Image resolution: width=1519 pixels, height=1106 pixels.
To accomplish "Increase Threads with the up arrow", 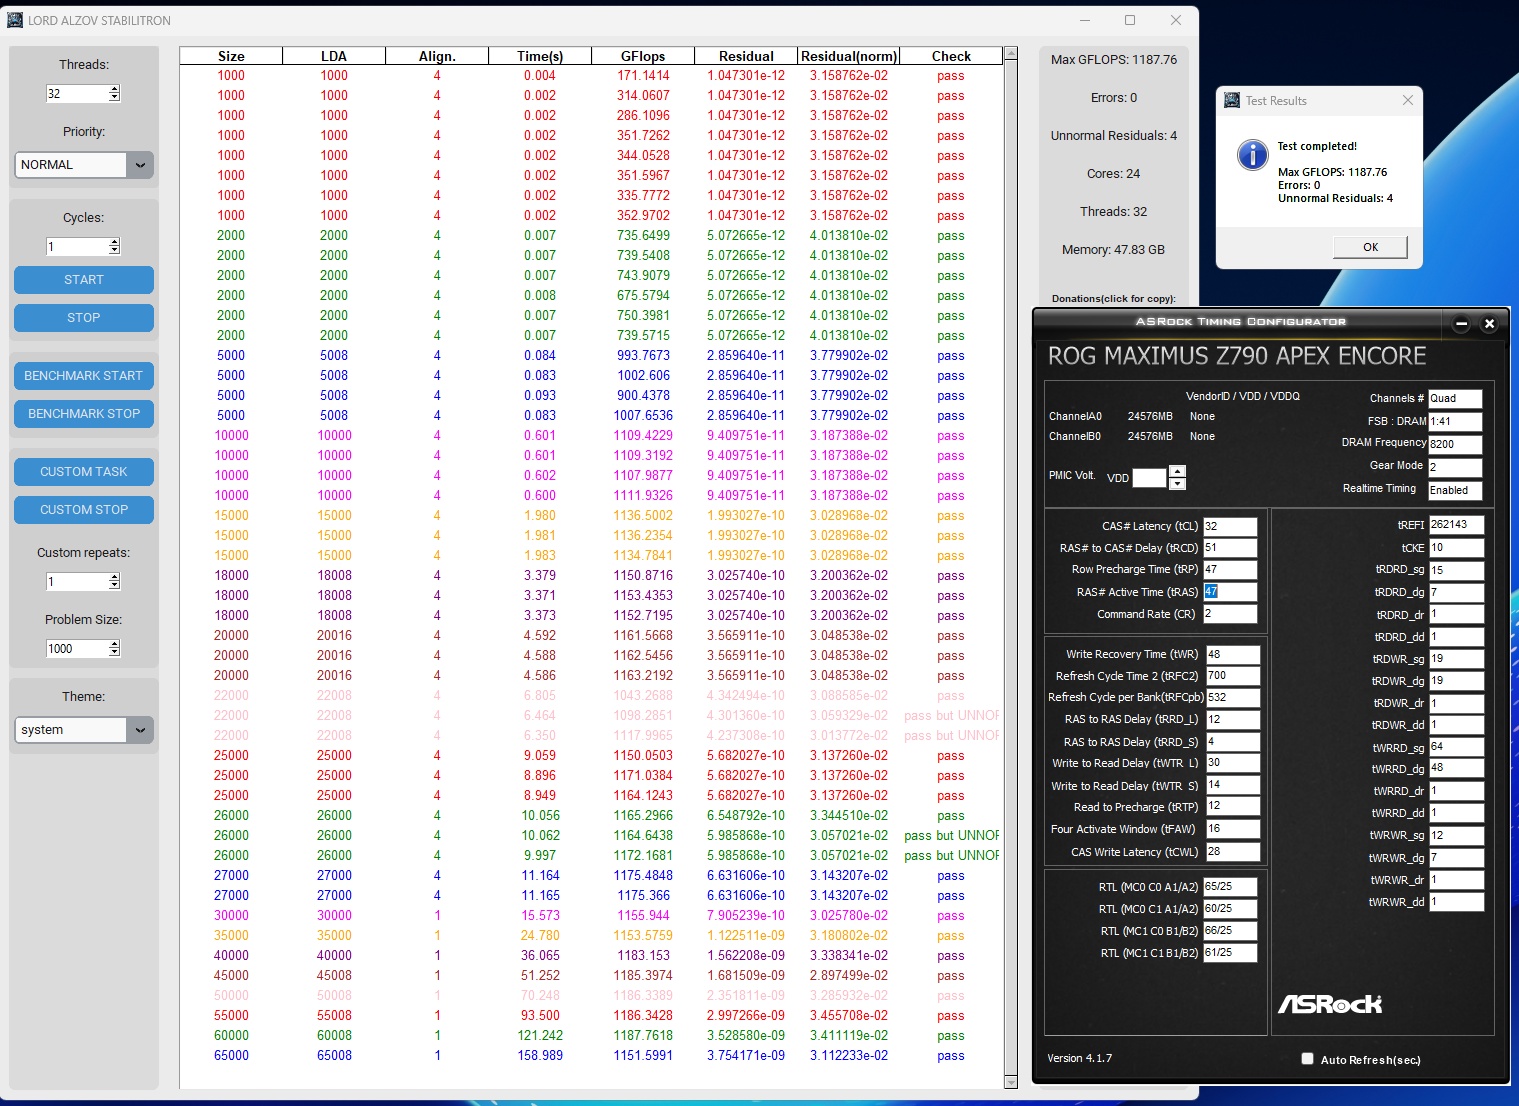I will click(114, 89).
